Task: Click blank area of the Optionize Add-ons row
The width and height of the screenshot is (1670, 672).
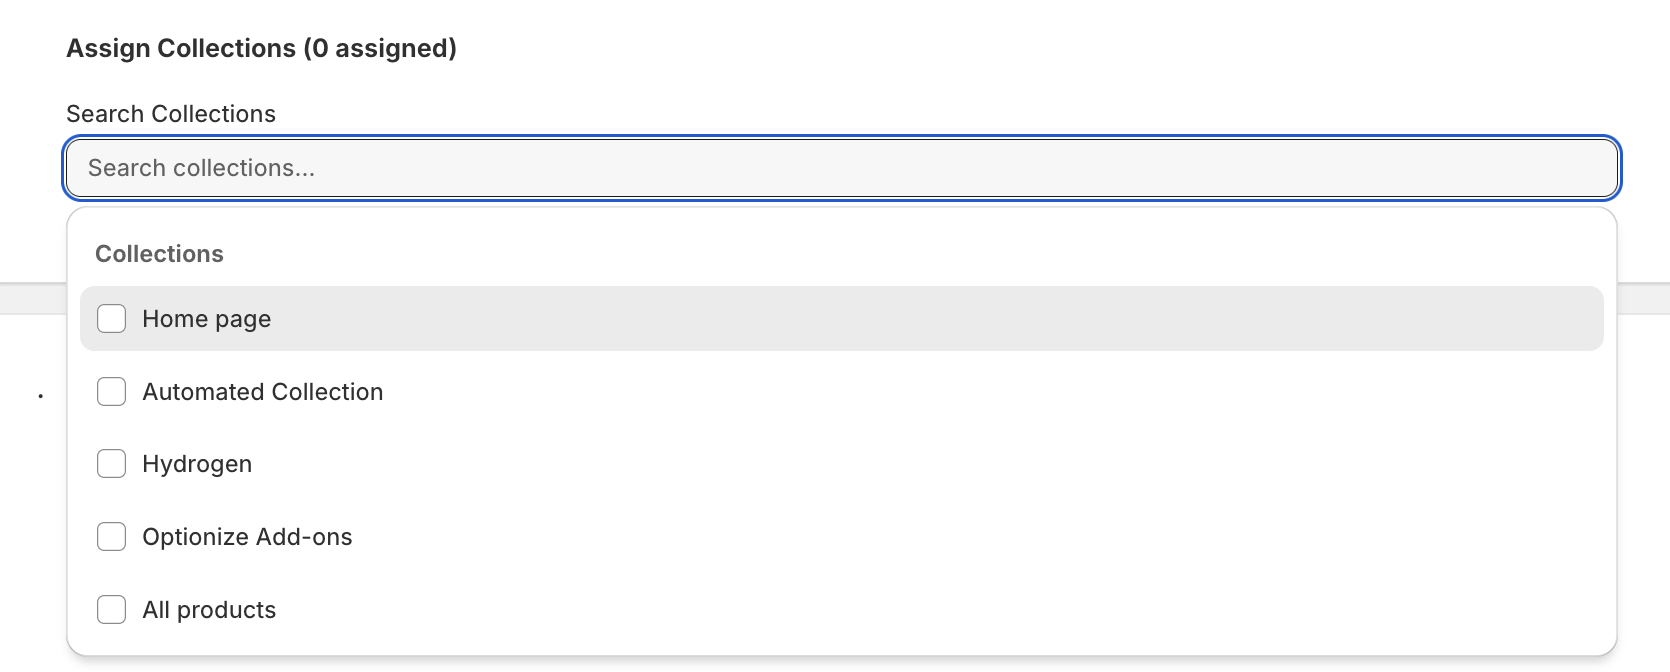Action: [900, 537]
